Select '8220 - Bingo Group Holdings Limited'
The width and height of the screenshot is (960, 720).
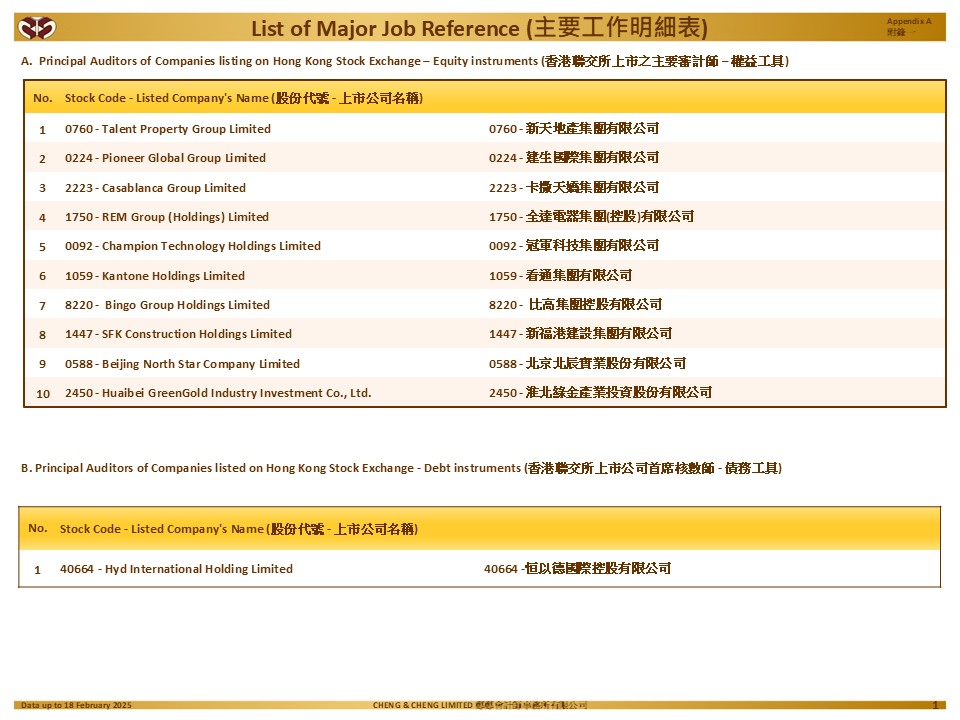(167, 305)
